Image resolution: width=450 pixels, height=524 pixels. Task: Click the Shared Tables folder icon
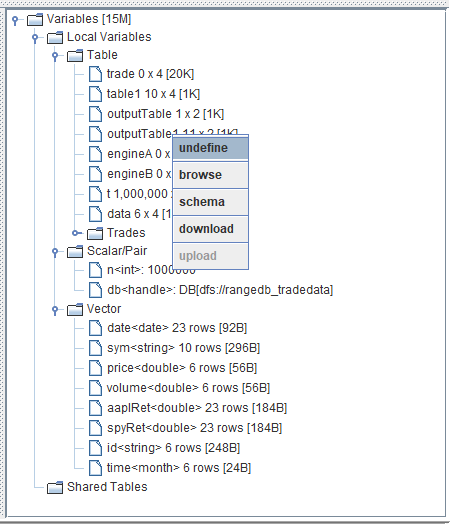(x=55, y=487)
